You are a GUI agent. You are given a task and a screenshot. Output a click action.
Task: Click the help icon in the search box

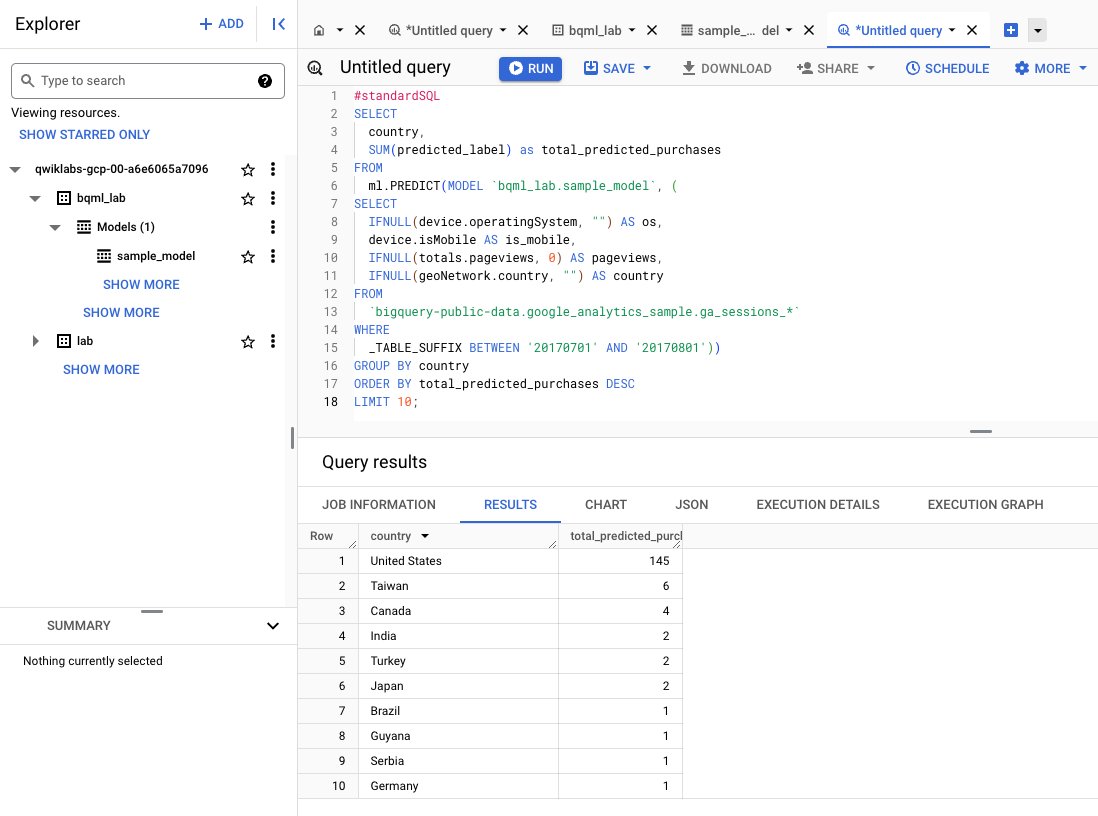point(265,81)
